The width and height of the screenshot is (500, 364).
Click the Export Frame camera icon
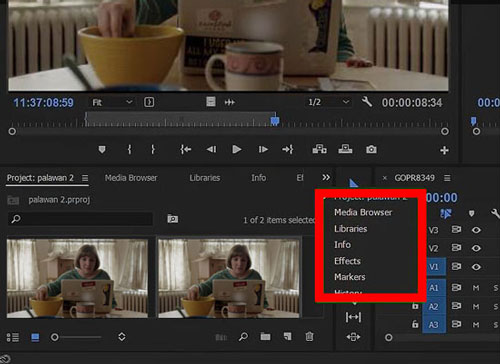tap(371, 149)
